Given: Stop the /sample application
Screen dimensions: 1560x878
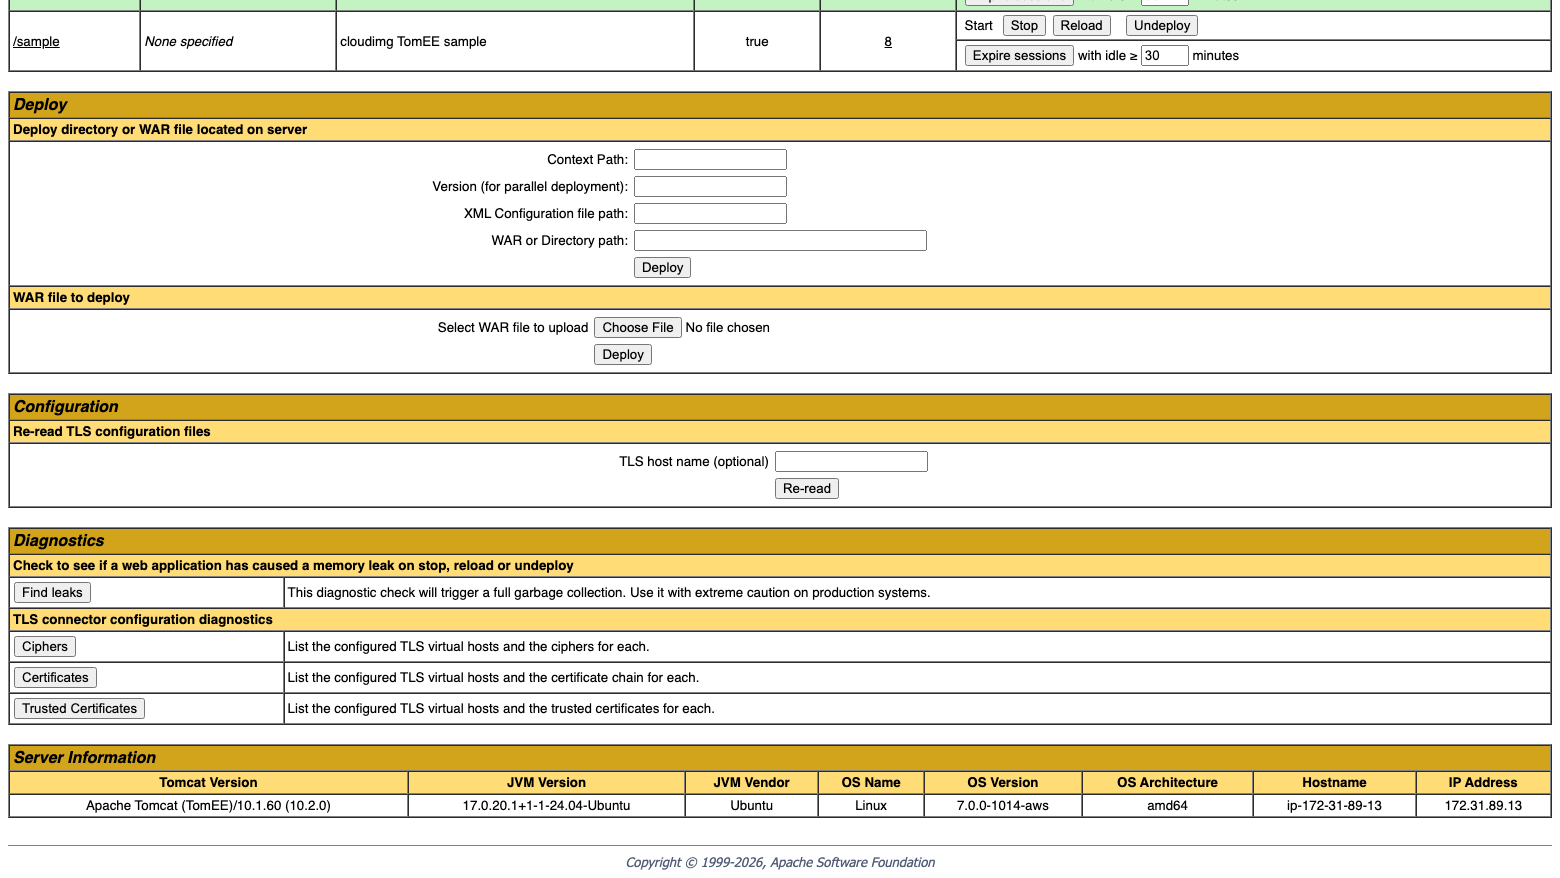Looking at the screenshot, I should (1024, 26).
